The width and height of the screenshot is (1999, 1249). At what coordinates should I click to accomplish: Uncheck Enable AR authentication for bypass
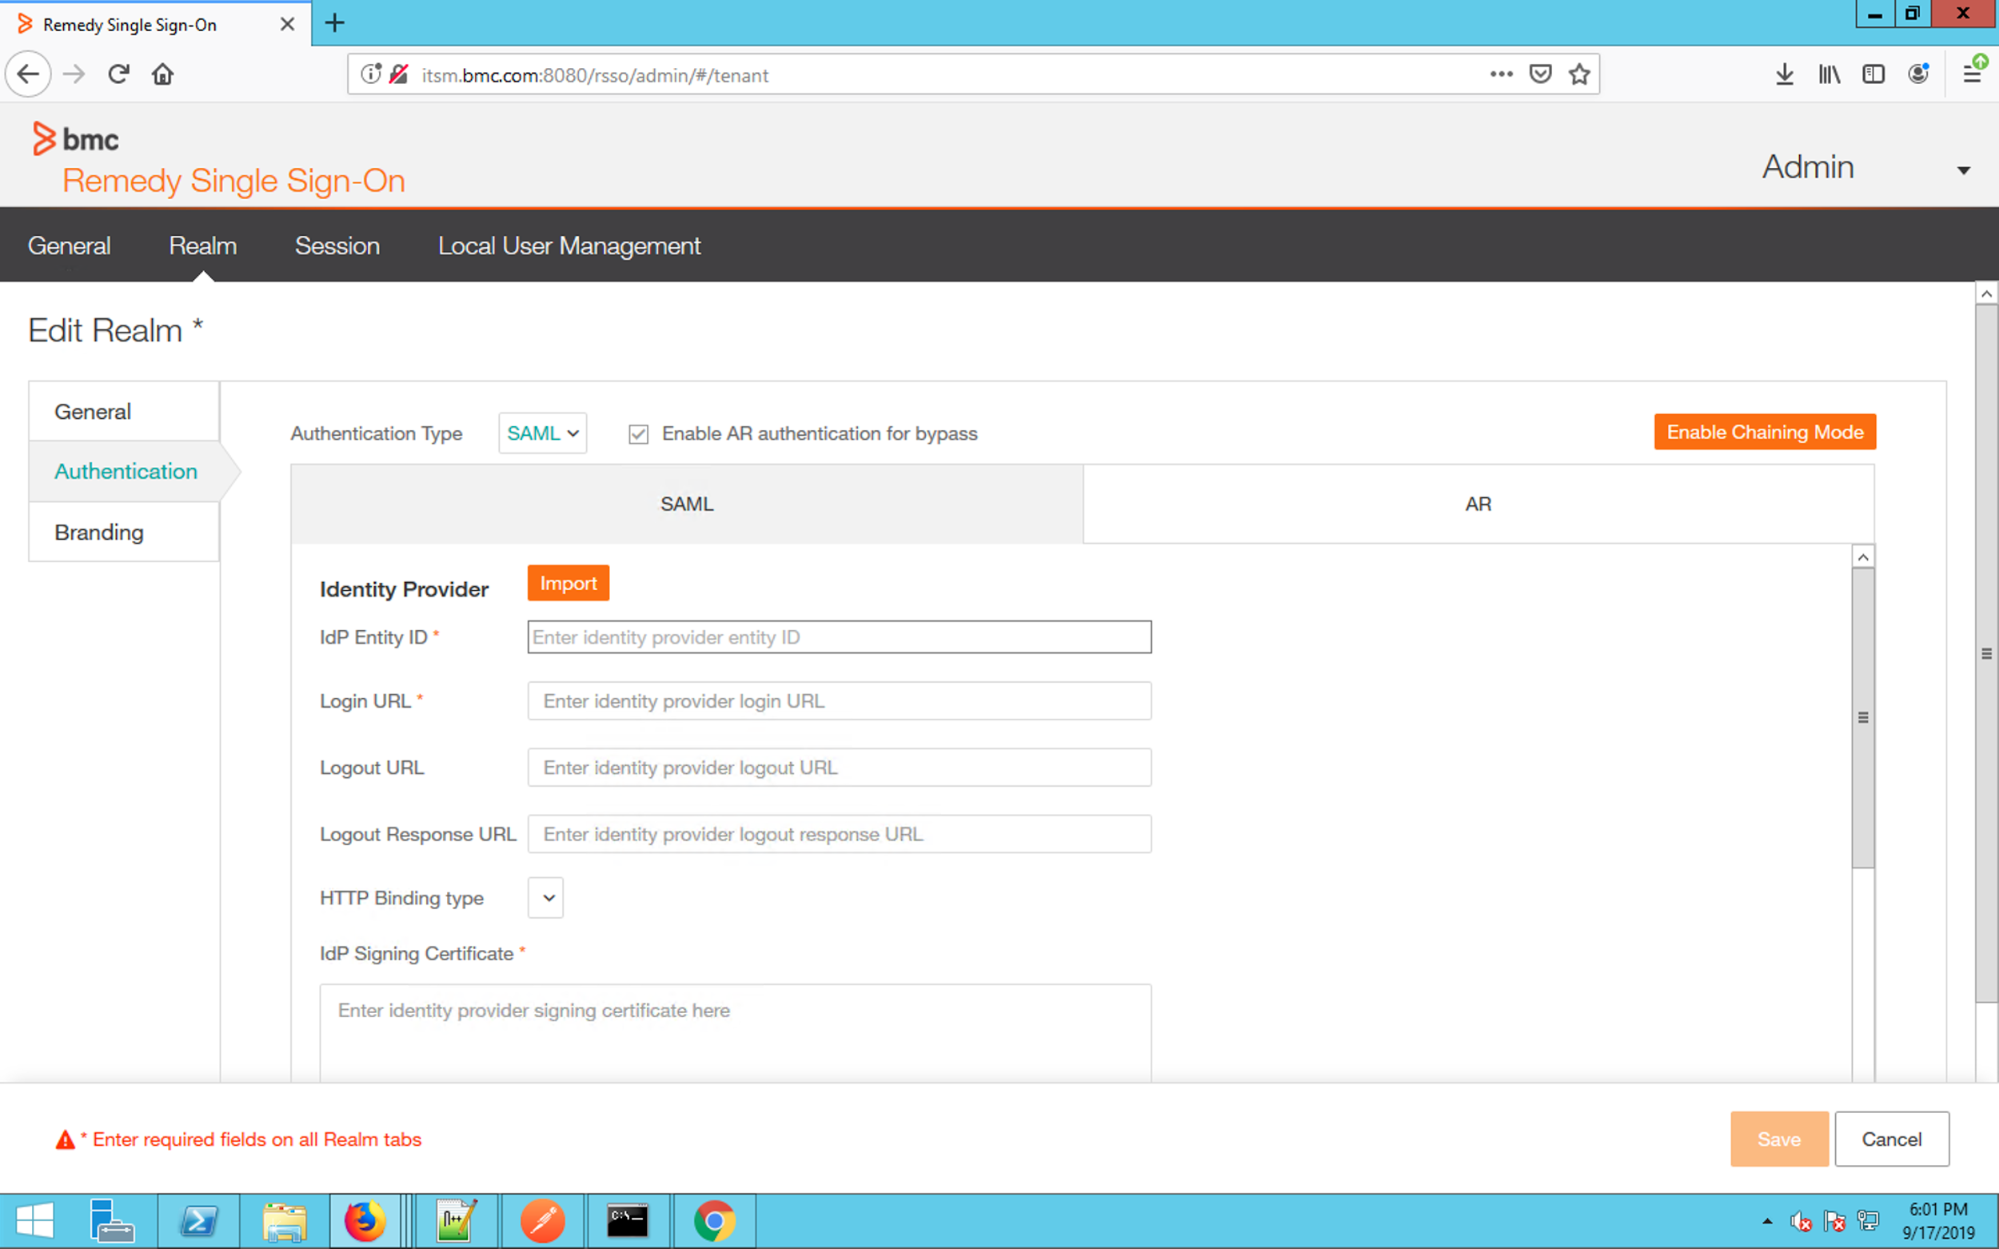(x=638, y=433)
